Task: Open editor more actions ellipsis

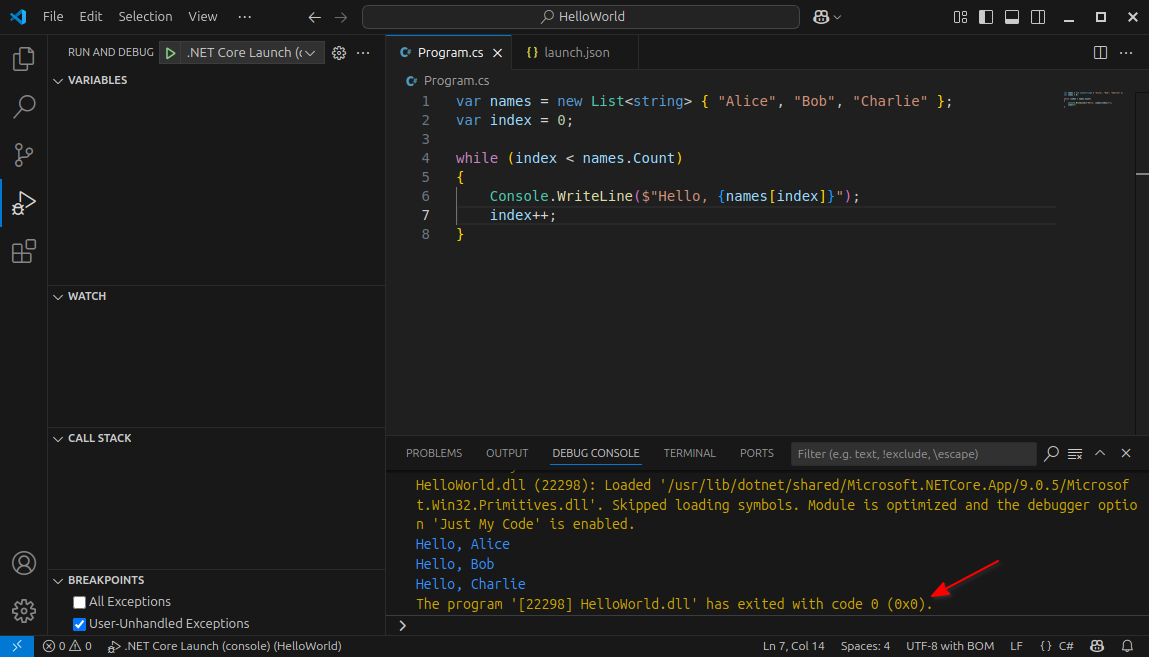Action: coord(1126,53)
